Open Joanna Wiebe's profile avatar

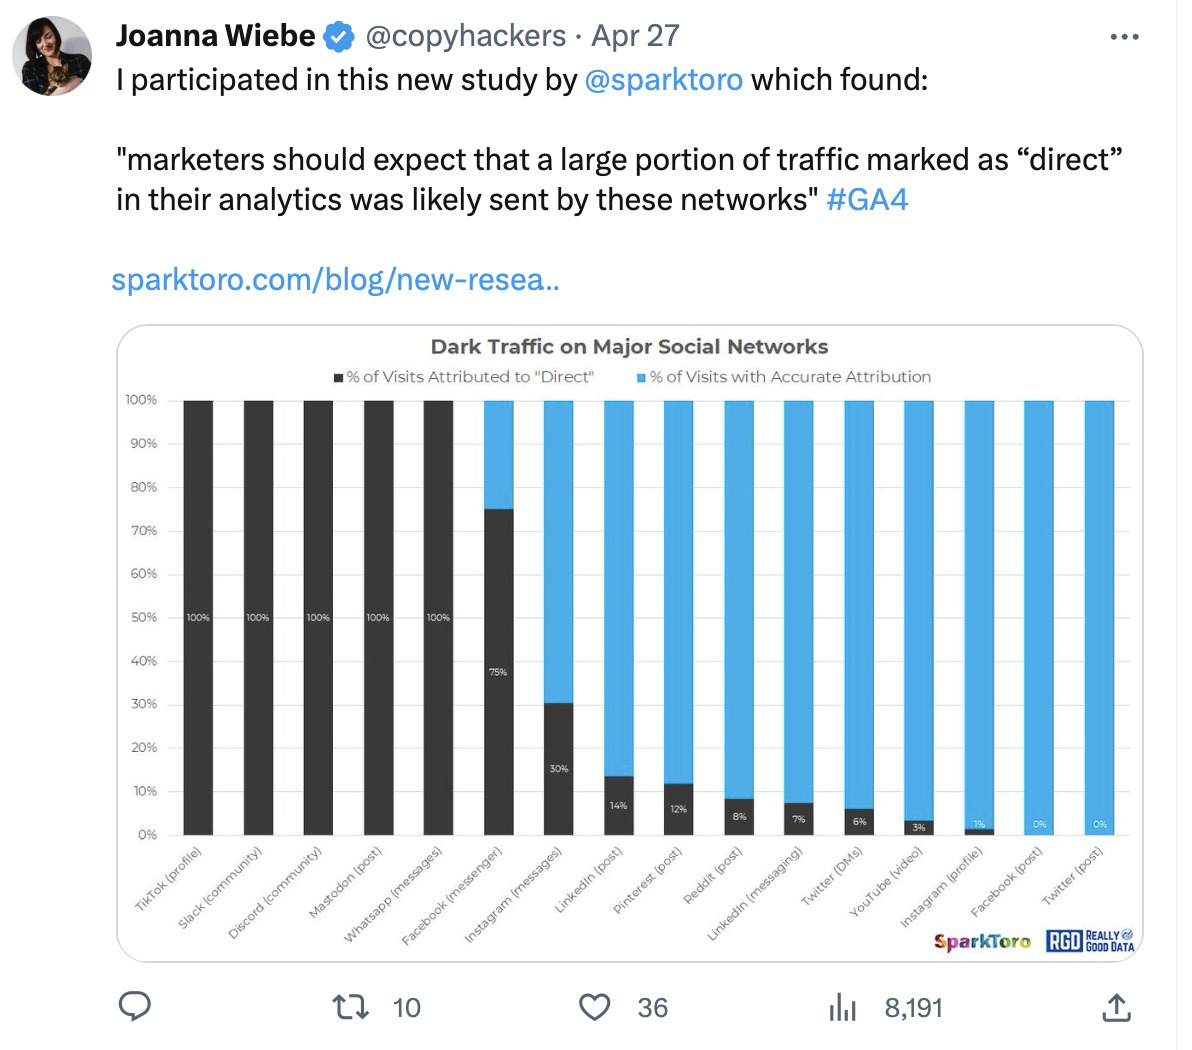52,56
